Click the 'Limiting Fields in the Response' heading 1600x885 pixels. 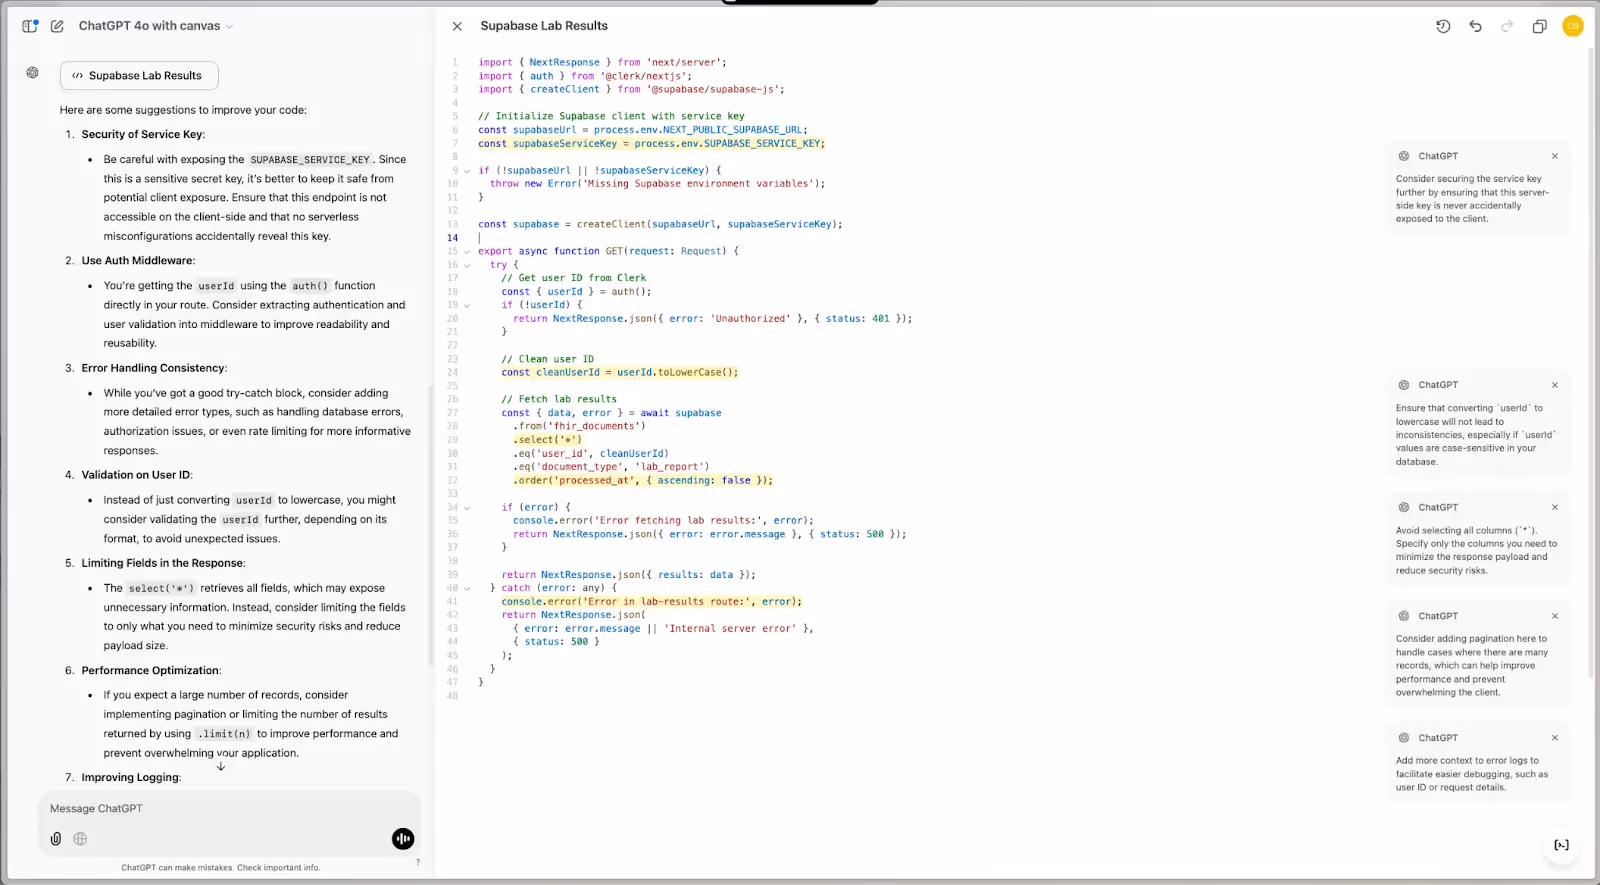pyautogui.click(x=163, y=563)
